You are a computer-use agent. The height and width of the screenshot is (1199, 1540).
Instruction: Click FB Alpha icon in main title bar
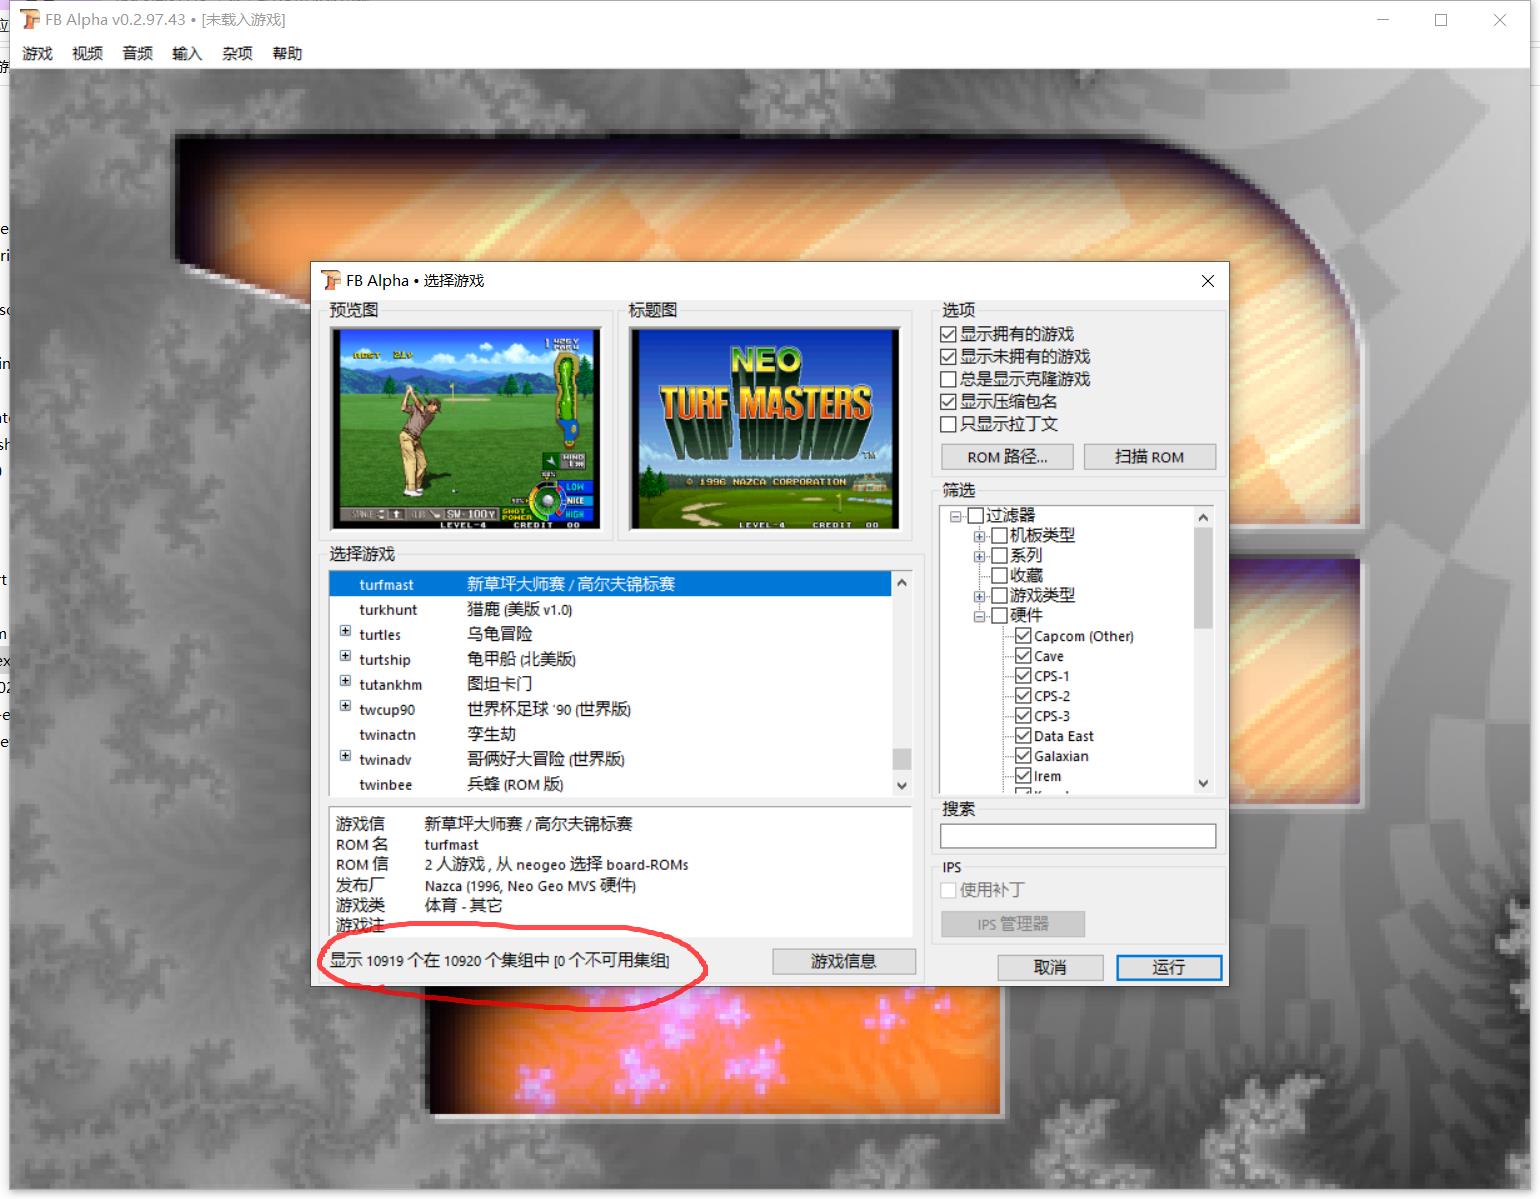[x=32, y=19]
